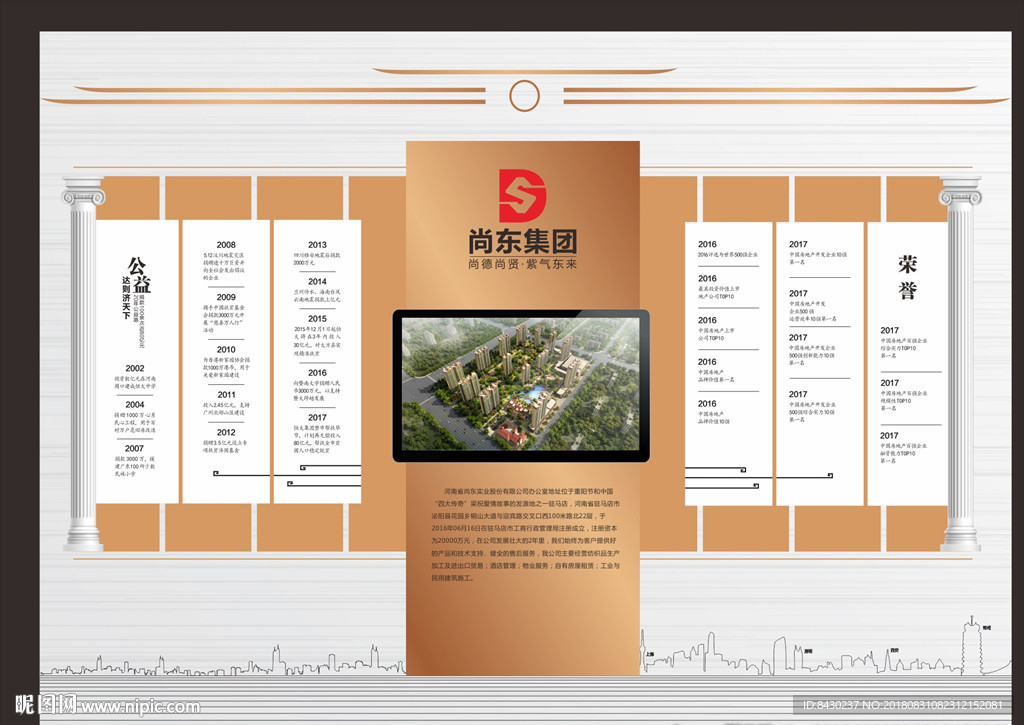
Task: Select the 2009 year heading
Action: 226,297
